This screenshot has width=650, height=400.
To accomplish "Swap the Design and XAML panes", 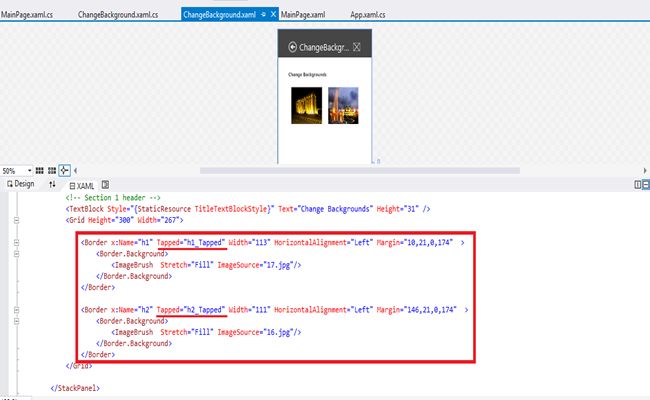I will click(52, 184).
